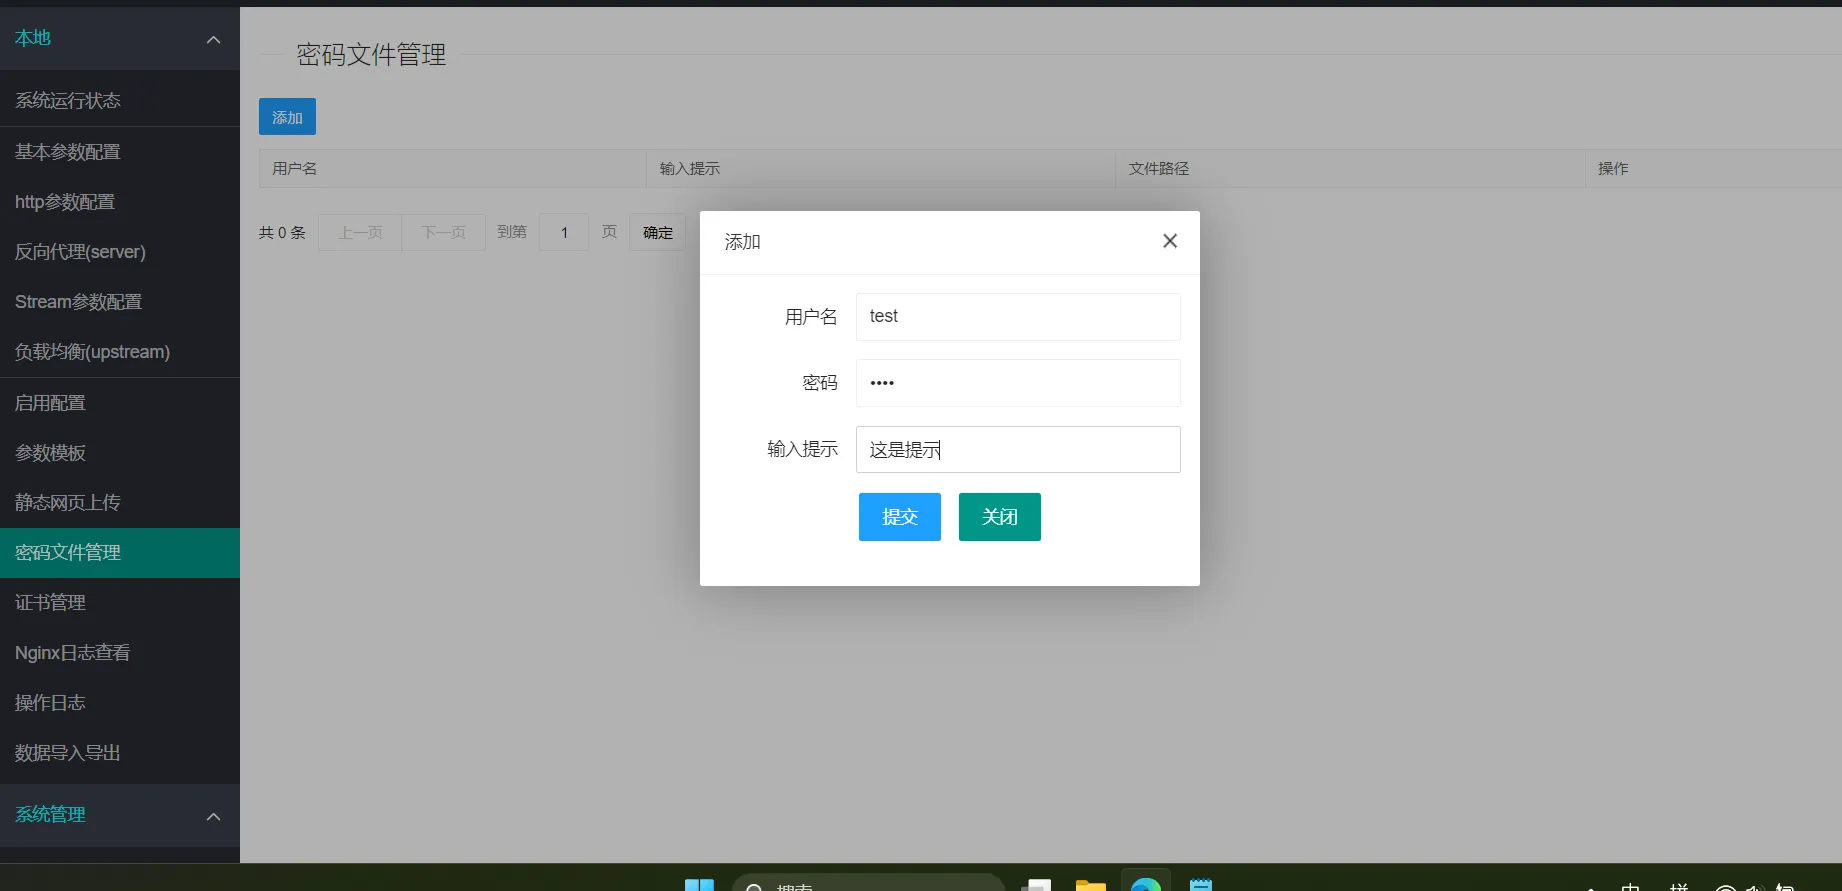Open the Notepad icon in the taskbar
The width and height of the screenshot is (1842, 891).
[1201, 885]
